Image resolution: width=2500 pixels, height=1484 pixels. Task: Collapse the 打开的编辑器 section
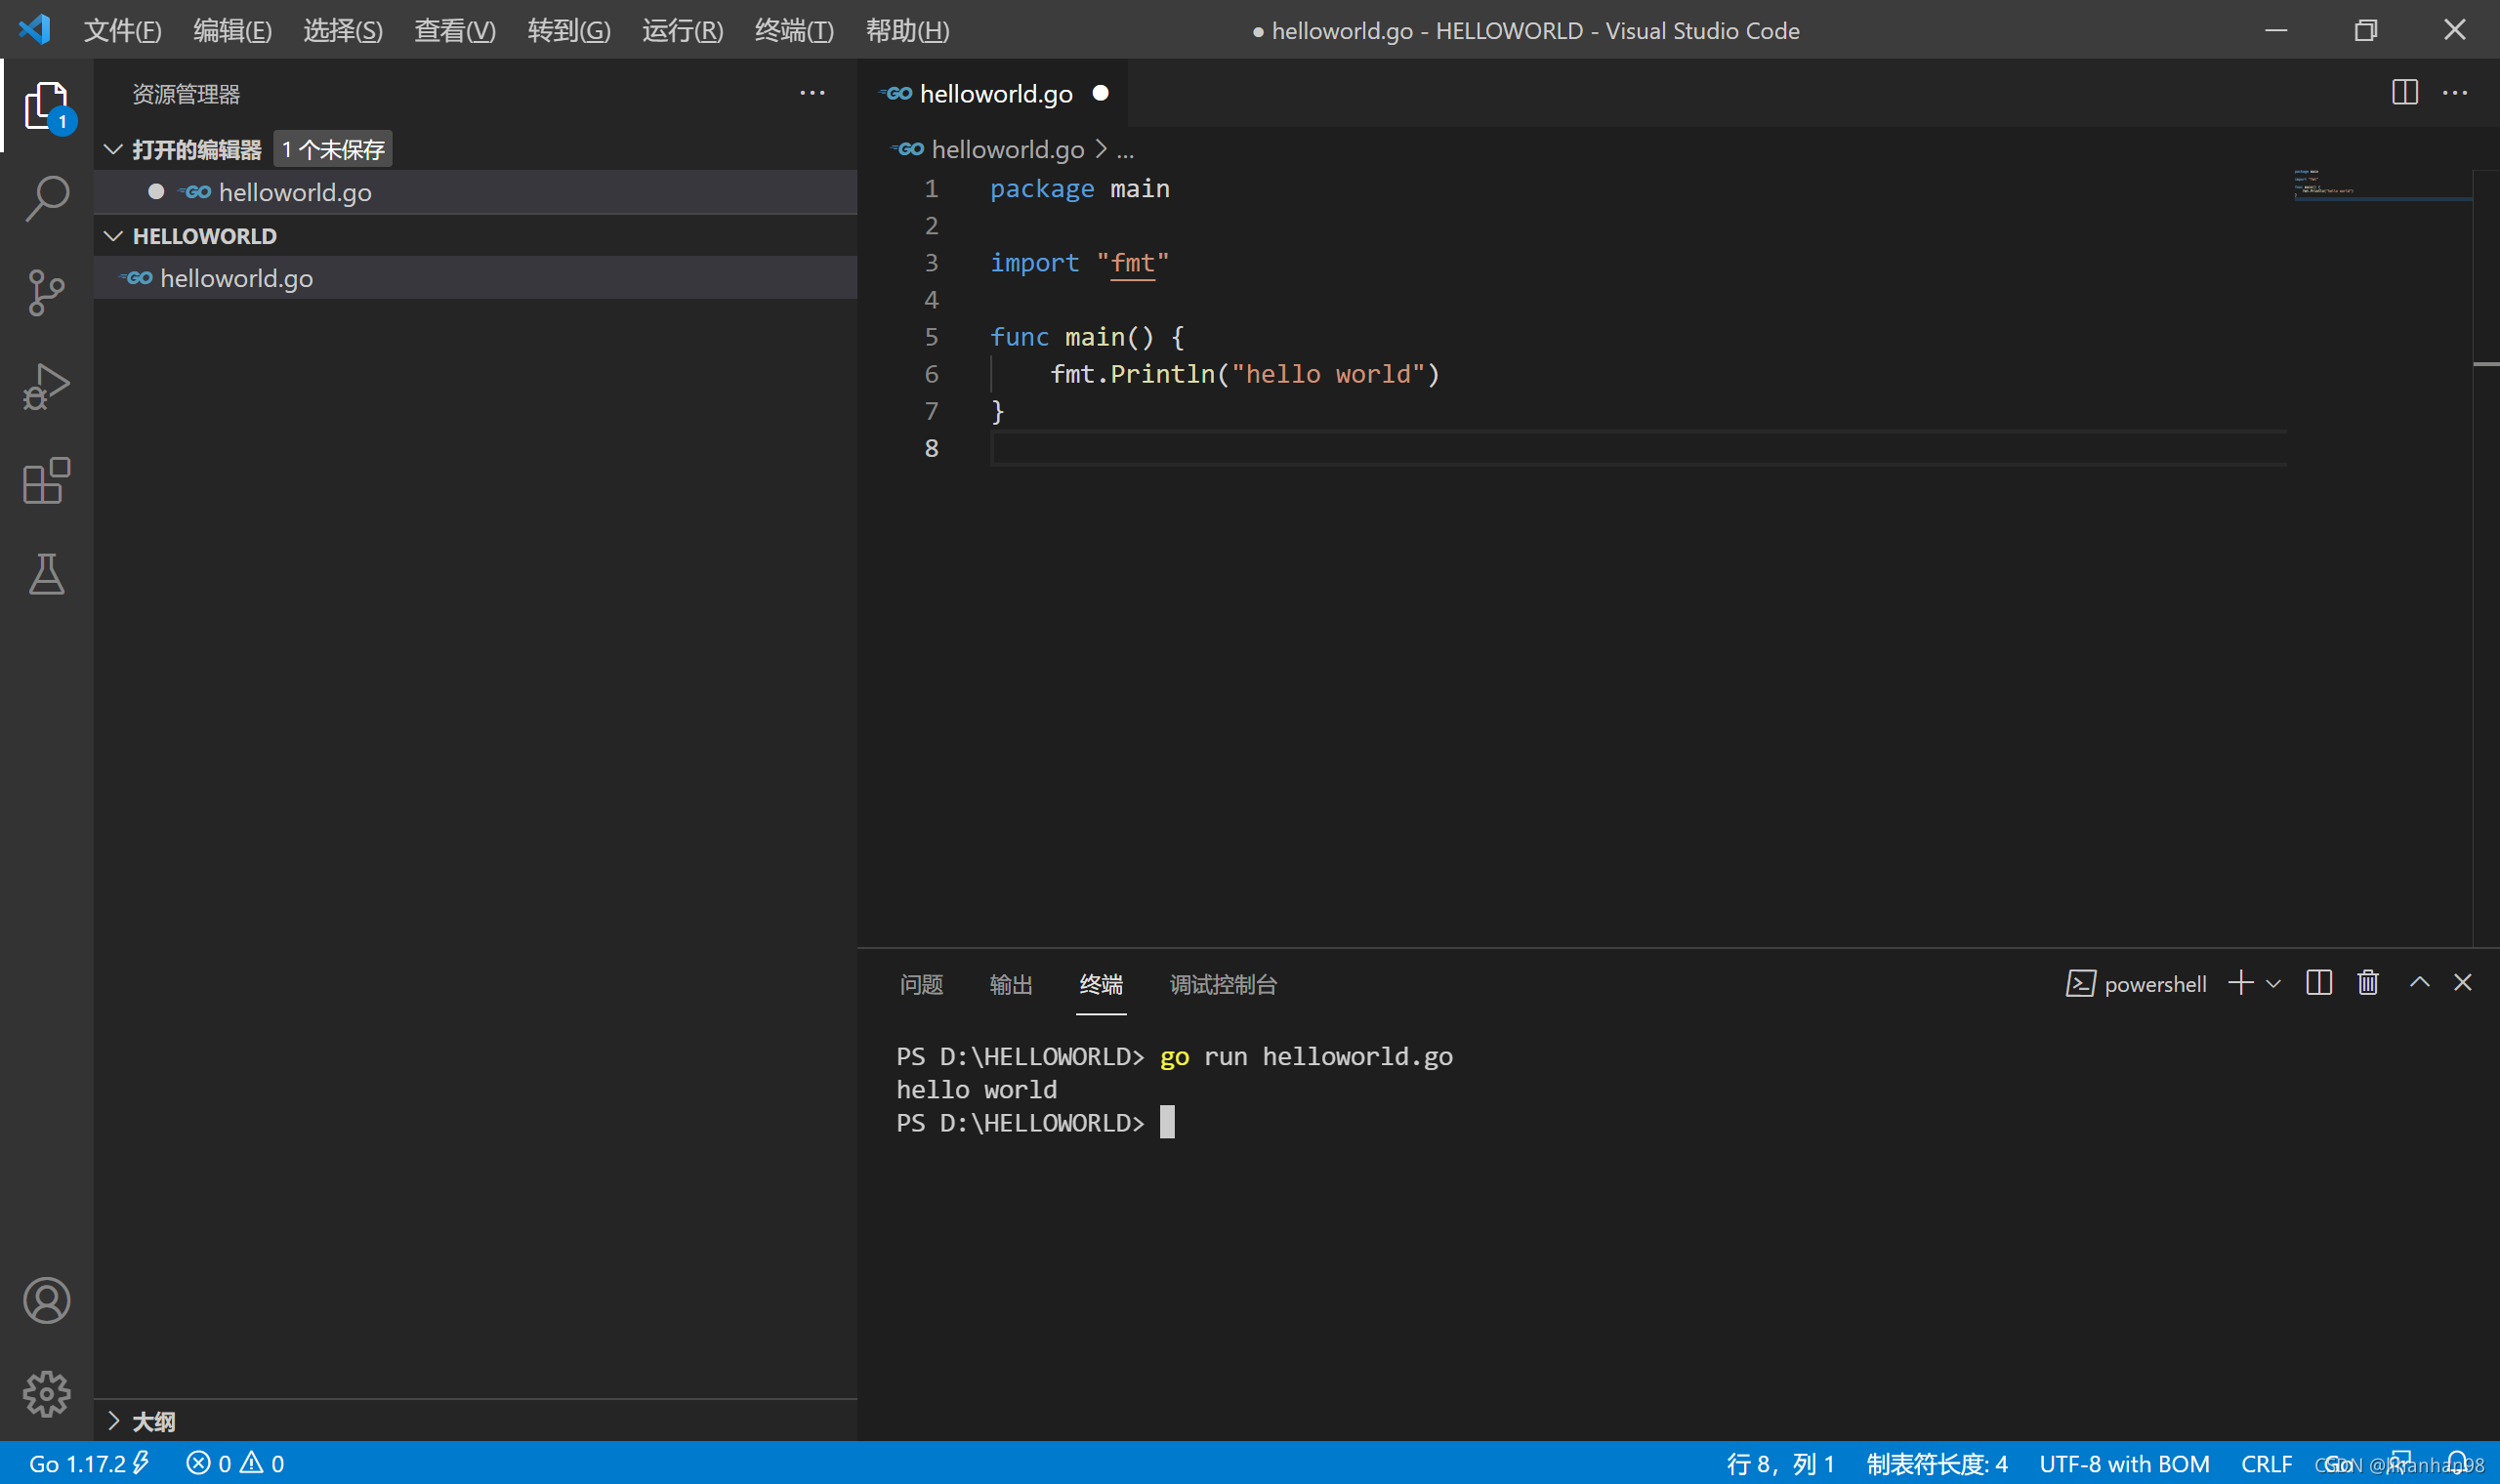click(x=113, y=148)
